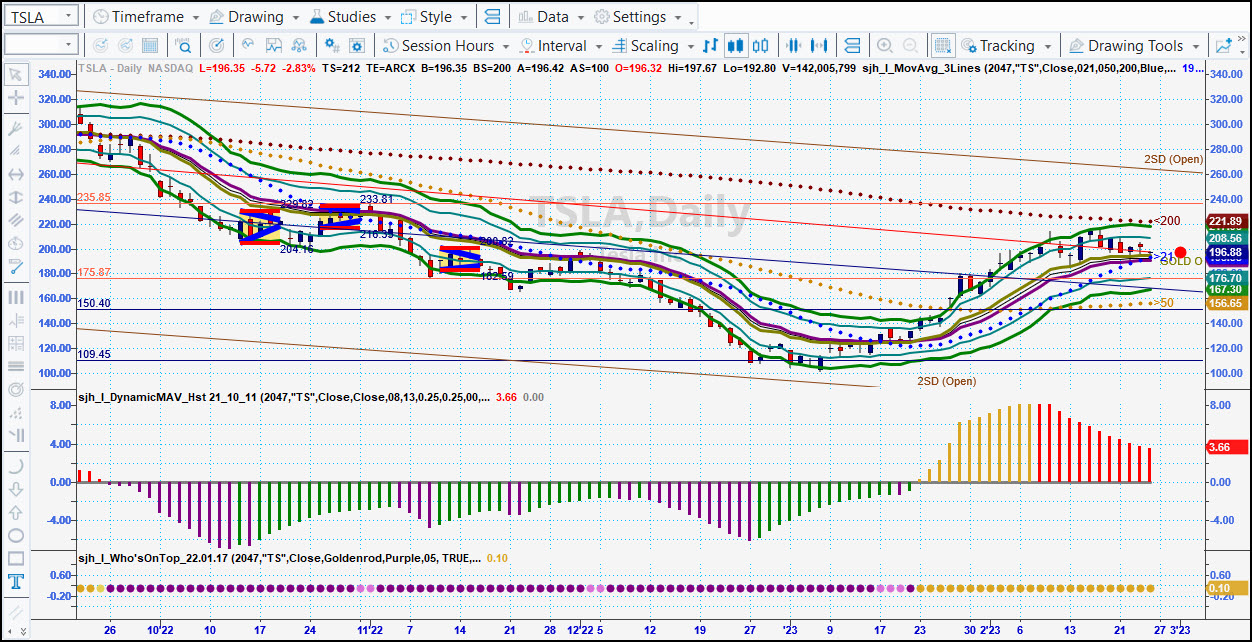Click the decrease bar spacing icon
The height and width of the screenshot is (642, 1252).
pos(795,45)
